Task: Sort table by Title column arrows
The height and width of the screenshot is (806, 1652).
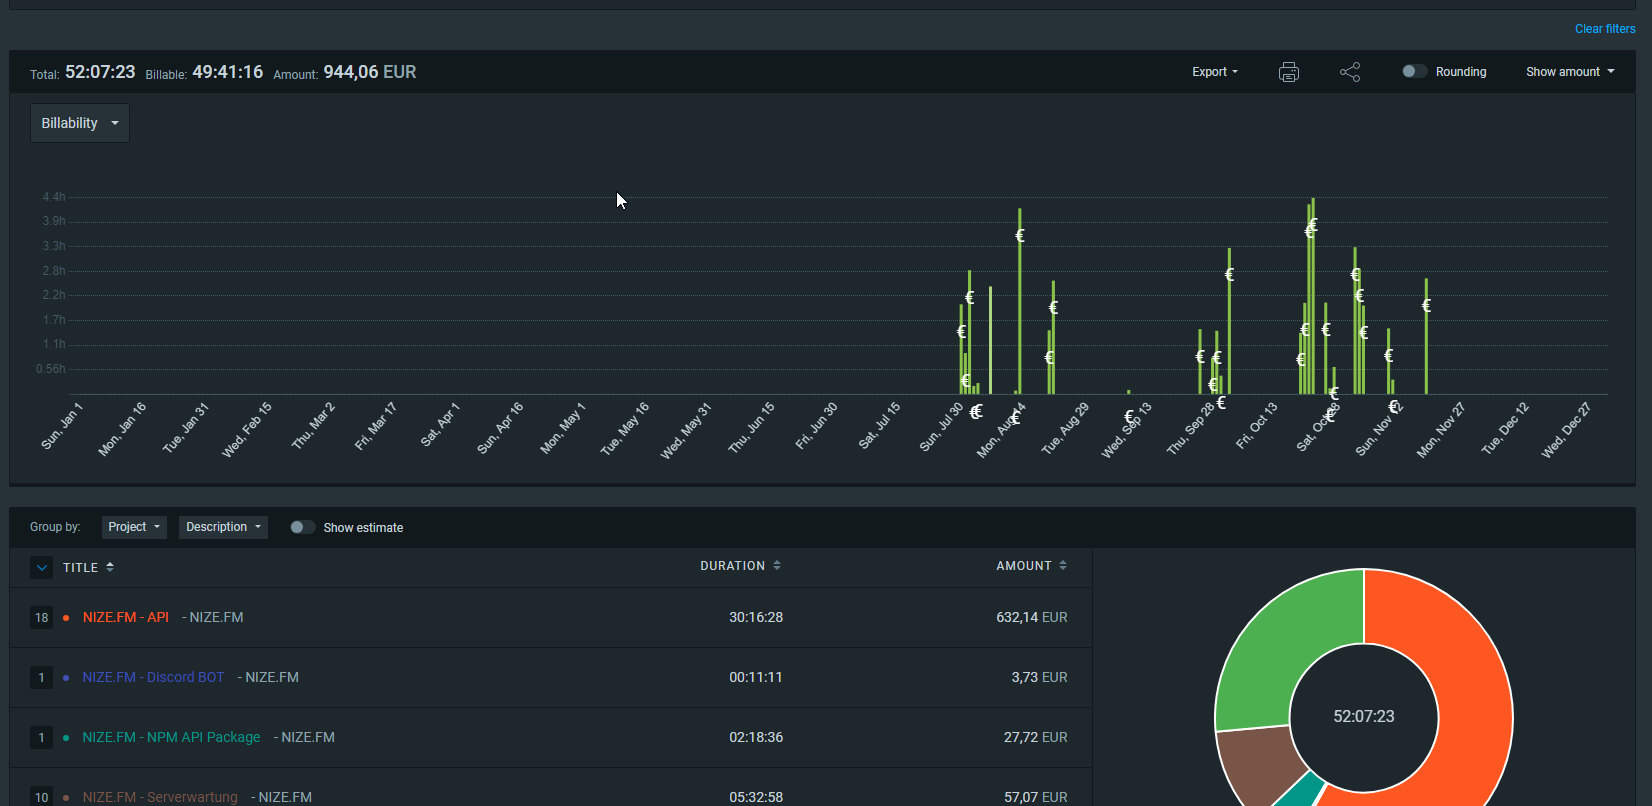Action: [x=110, y=567]
